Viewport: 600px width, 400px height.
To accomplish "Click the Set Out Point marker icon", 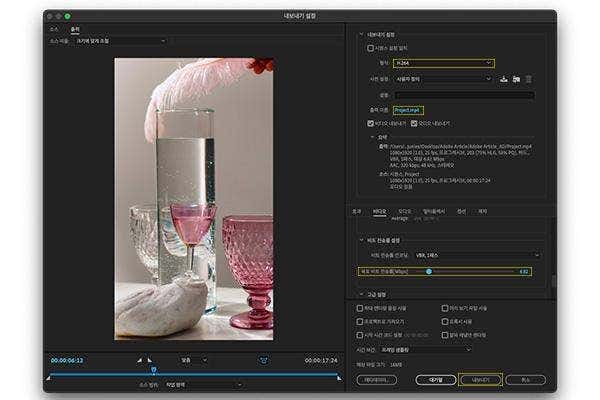I will pos(150,360).
